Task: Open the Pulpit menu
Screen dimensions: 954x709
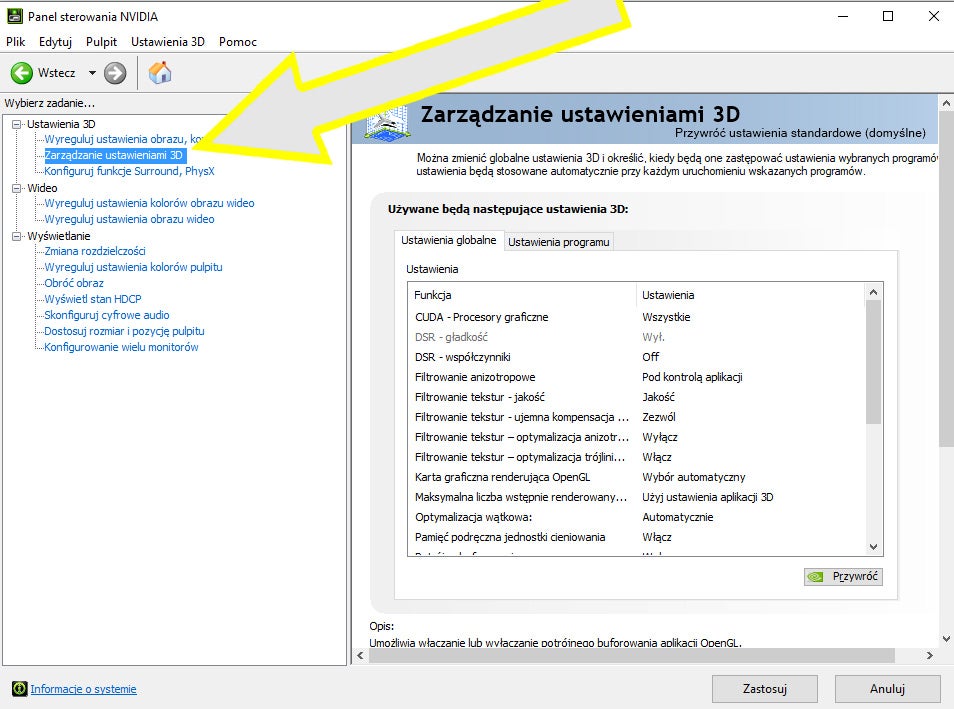Action: coord(101,42)
